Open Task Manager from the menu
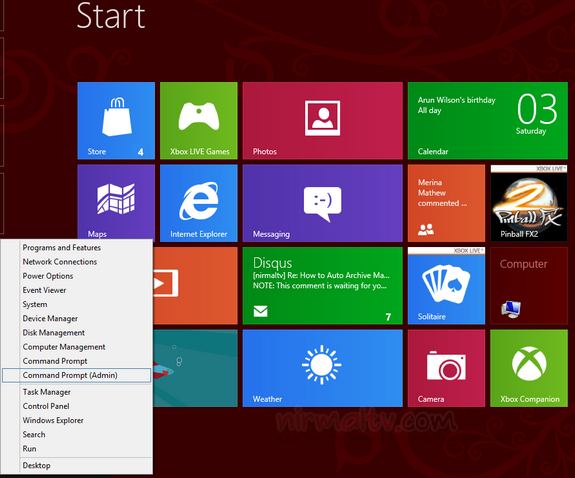The image size is (575, 478). [77, 392]
